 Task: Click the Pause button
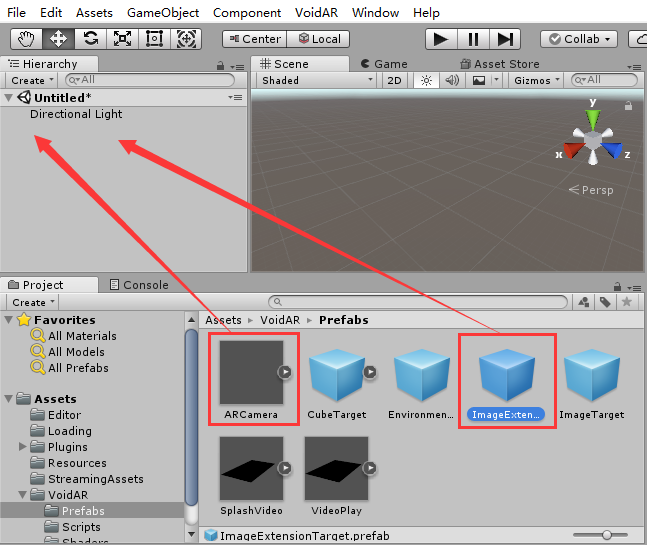pos(473,39)
